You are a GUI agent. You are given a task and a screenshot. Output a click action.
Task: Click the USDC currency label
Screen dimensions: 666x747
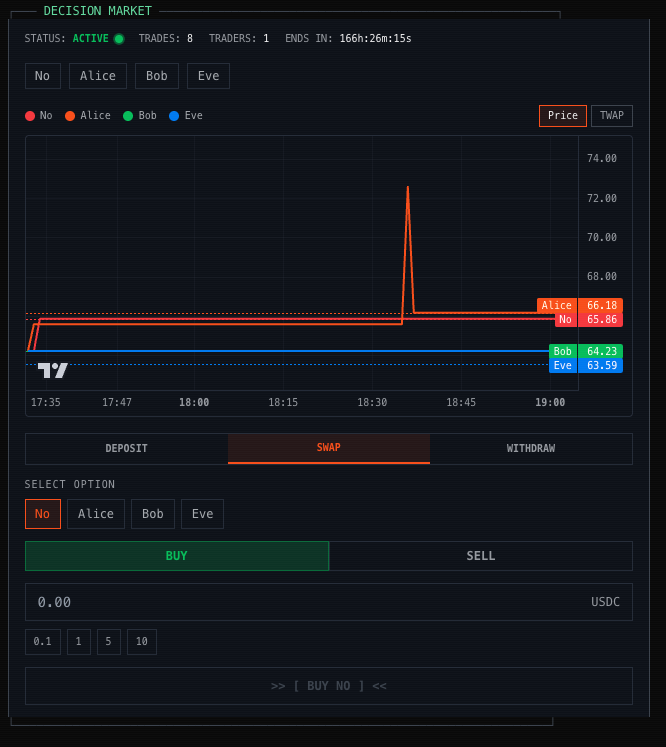[605, 602]
